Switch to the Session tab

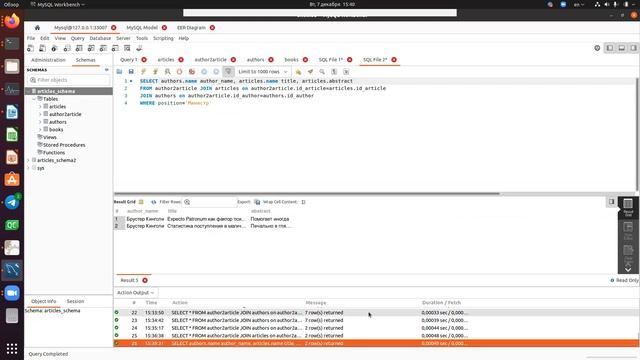click(76, 301)
